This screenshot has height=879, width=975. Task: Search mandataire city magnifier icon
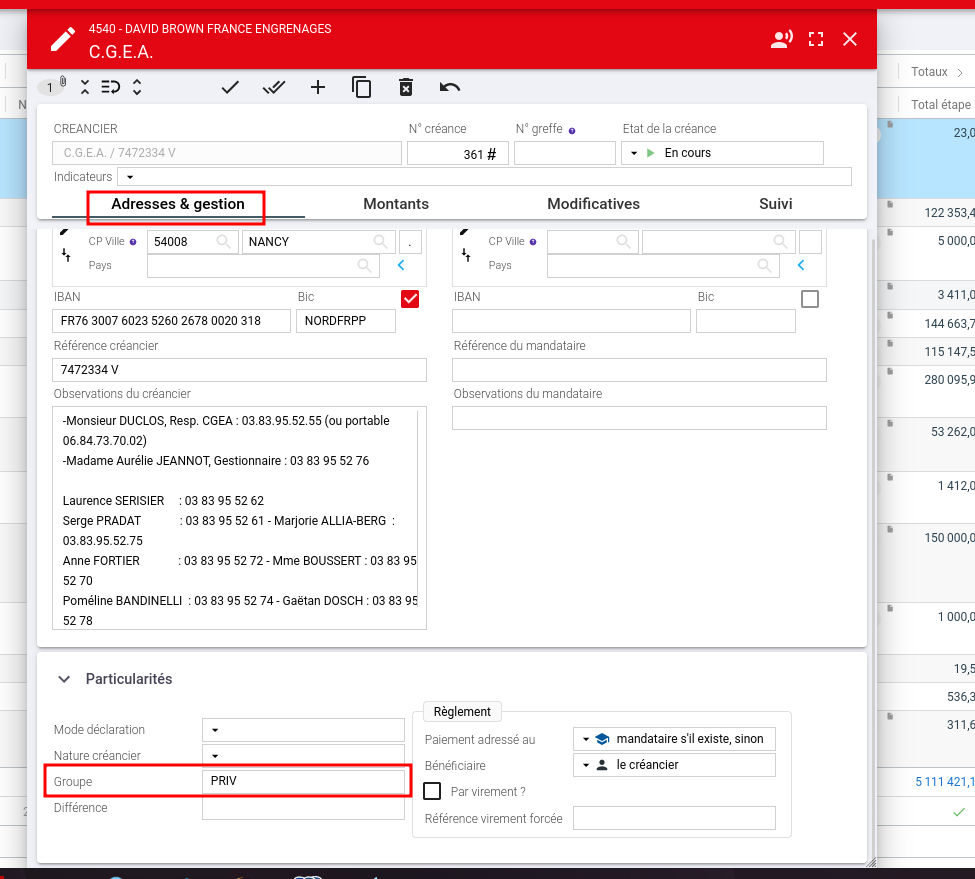point(780,241)
